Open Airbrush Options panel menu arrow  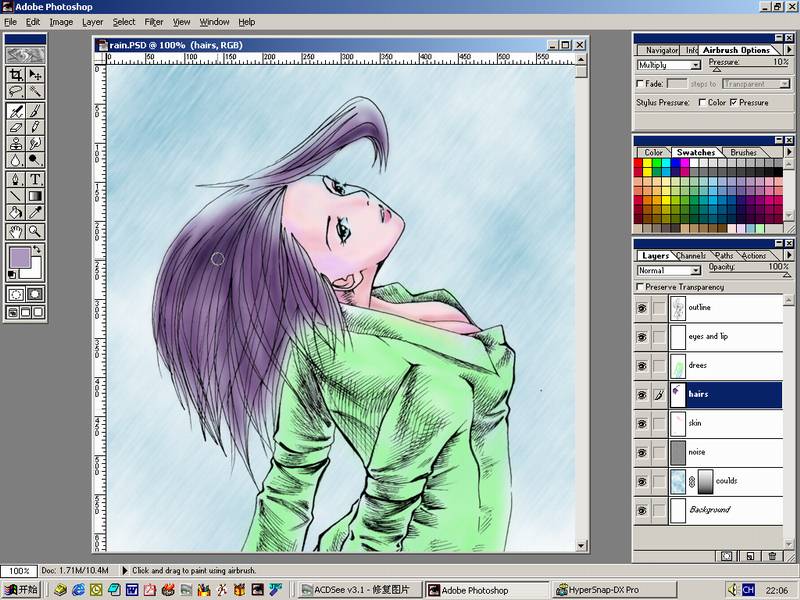click(789, 50)
